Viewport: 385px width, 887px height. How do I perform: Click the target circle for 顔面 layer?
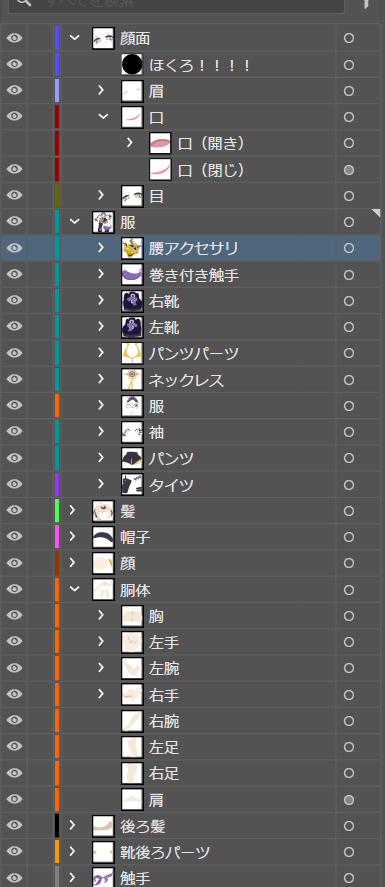pos(349,38)
